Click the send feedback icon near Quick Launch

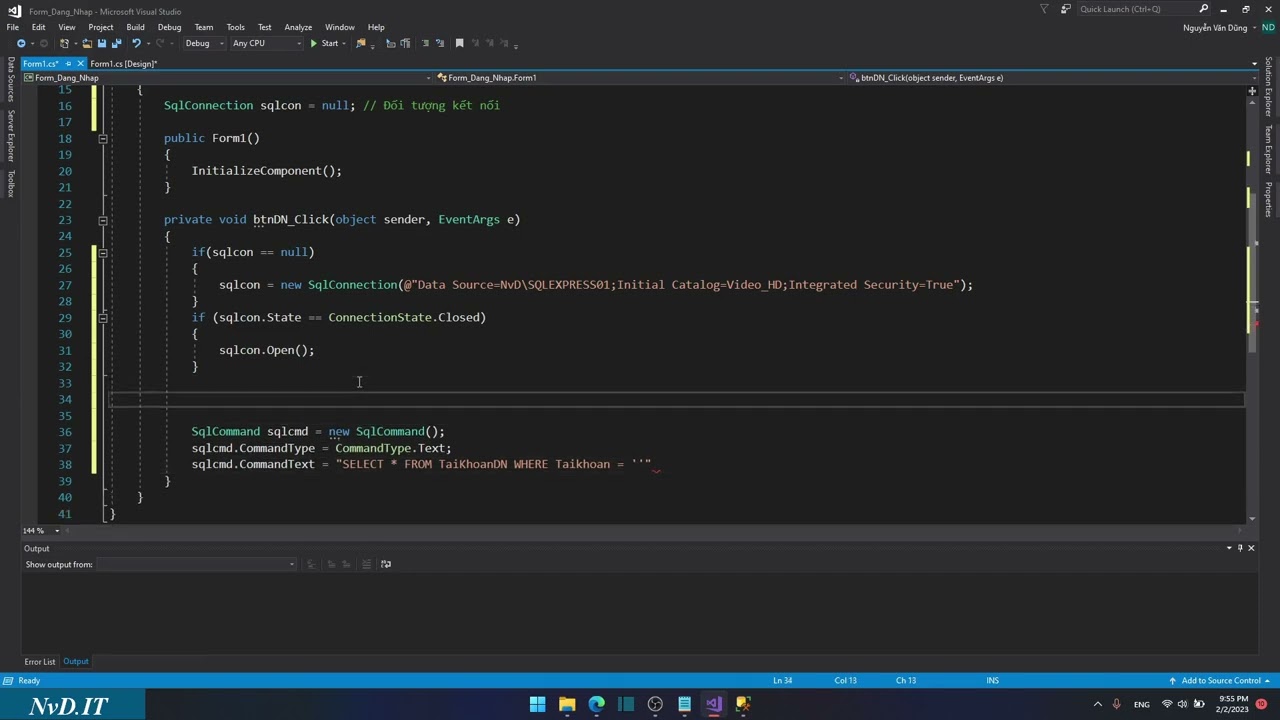coord(1065,9)
